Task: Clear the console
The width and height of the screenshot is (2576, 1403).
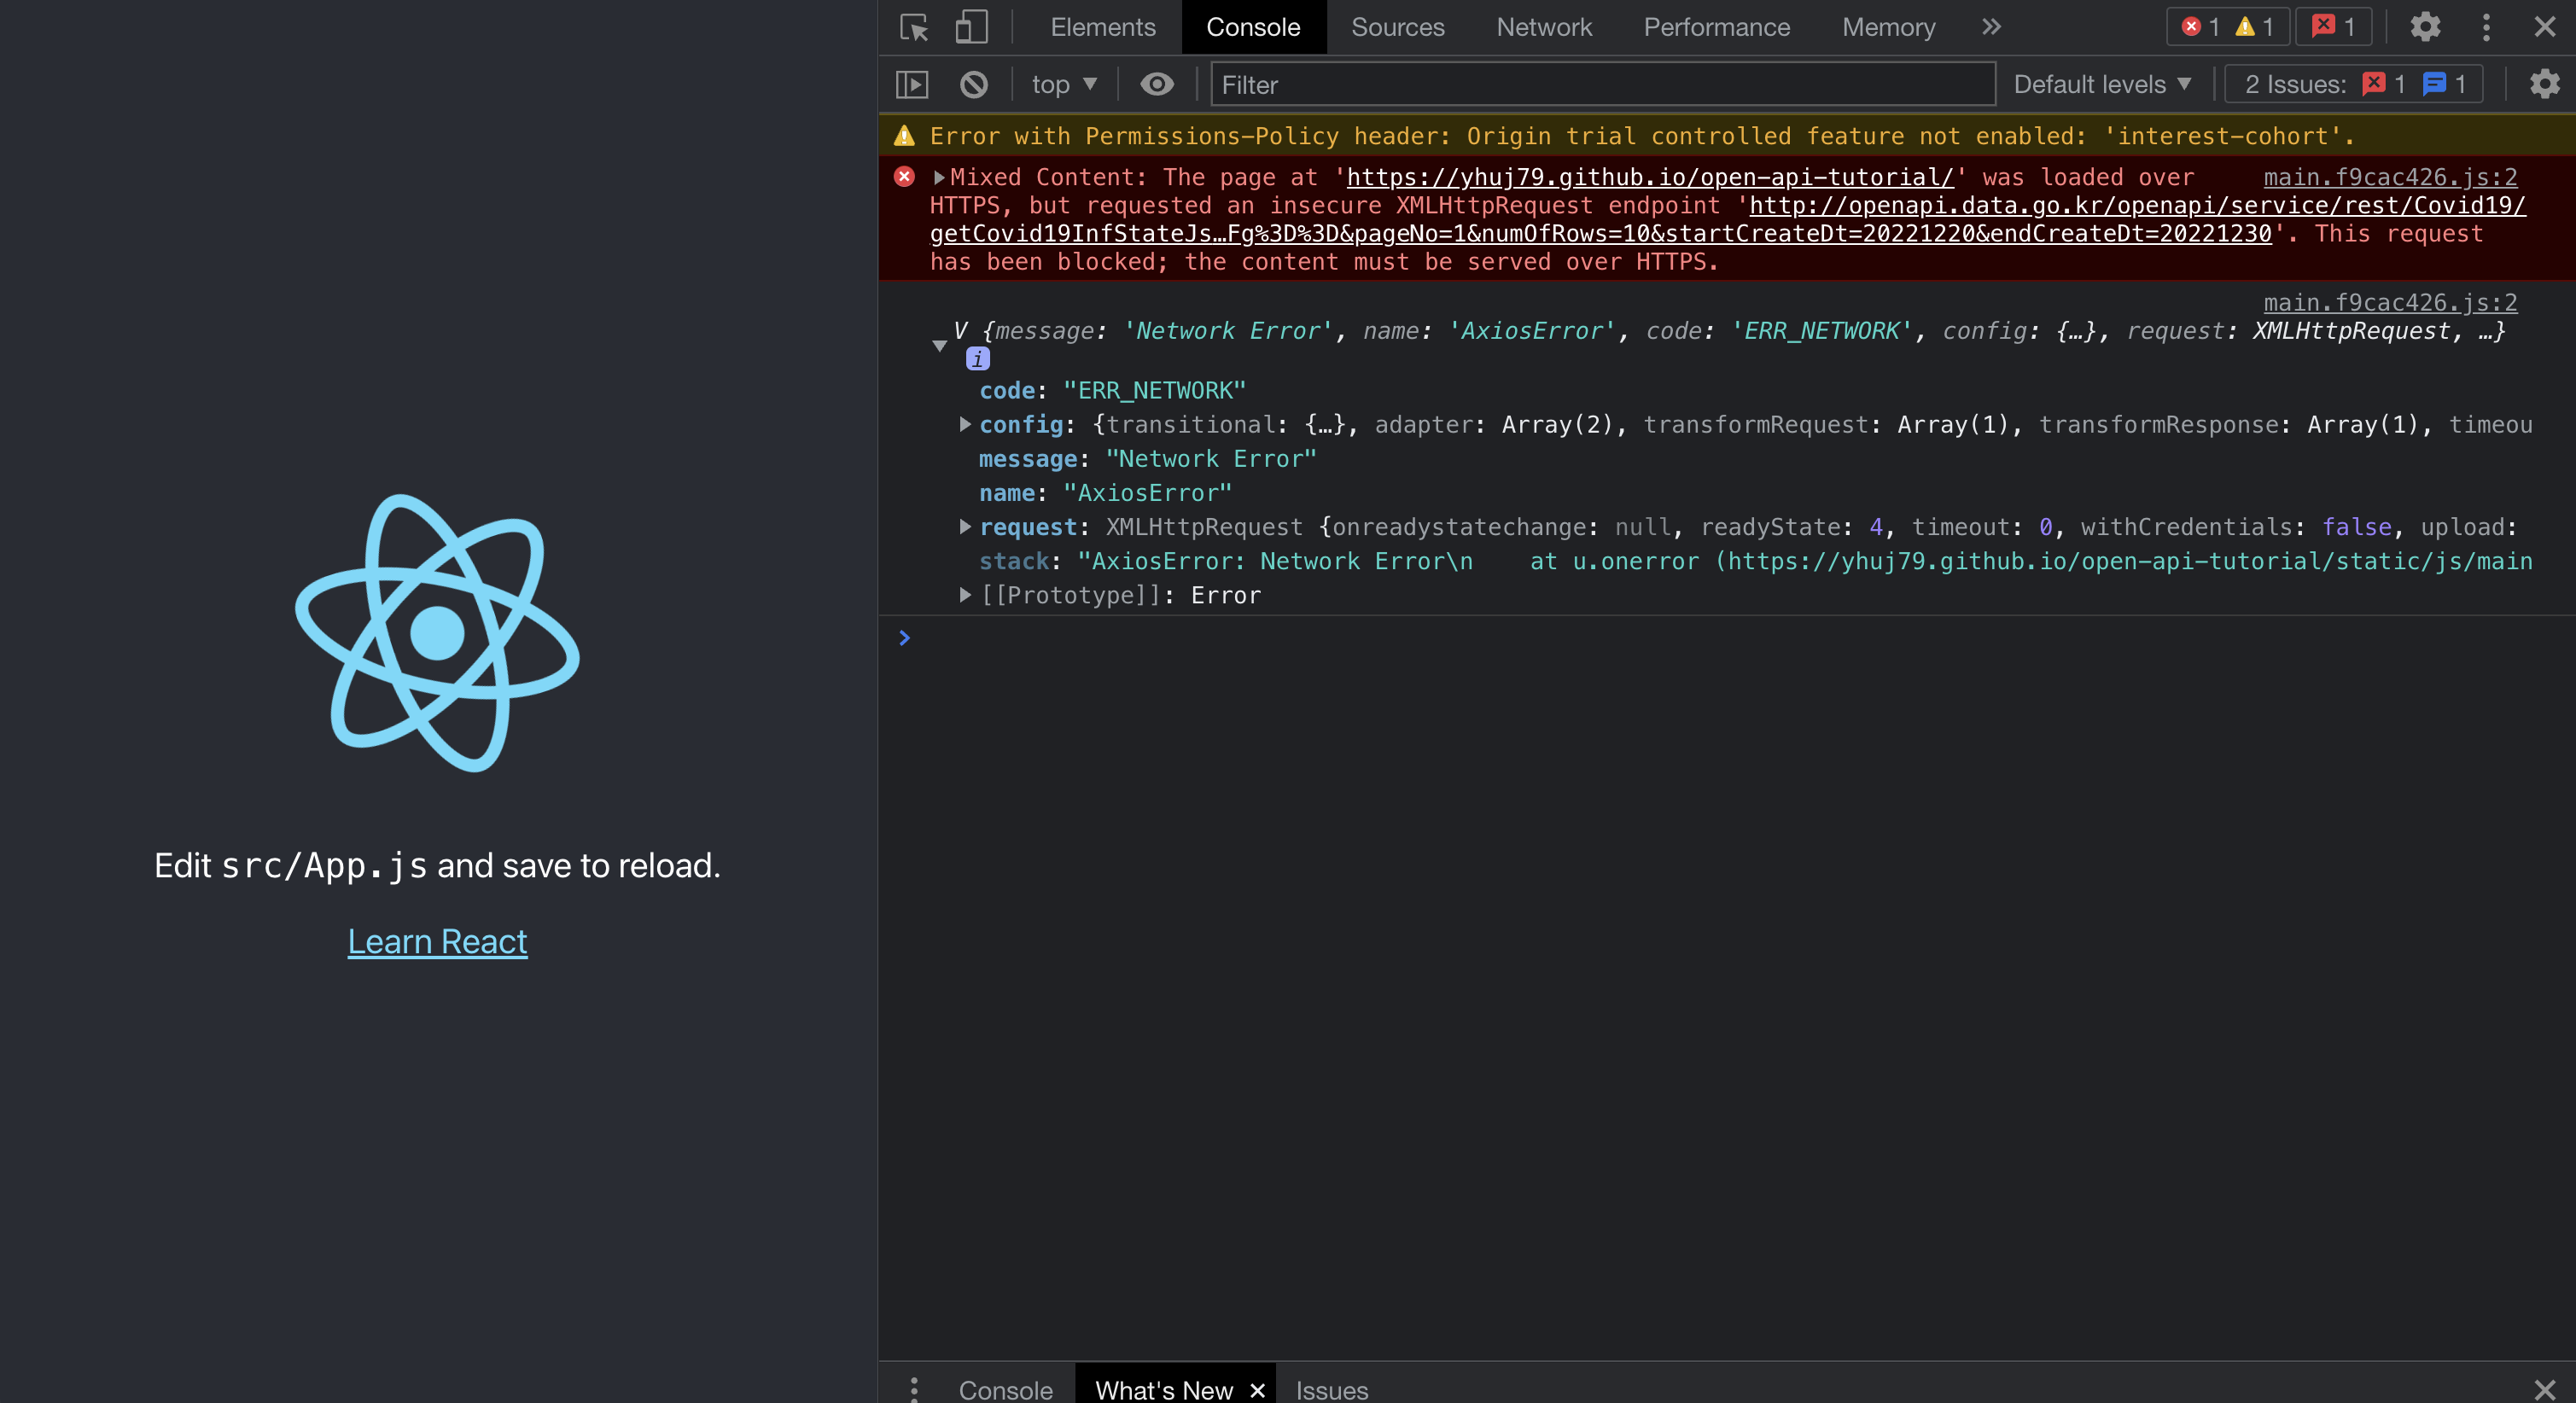Action: click(974, 84)
